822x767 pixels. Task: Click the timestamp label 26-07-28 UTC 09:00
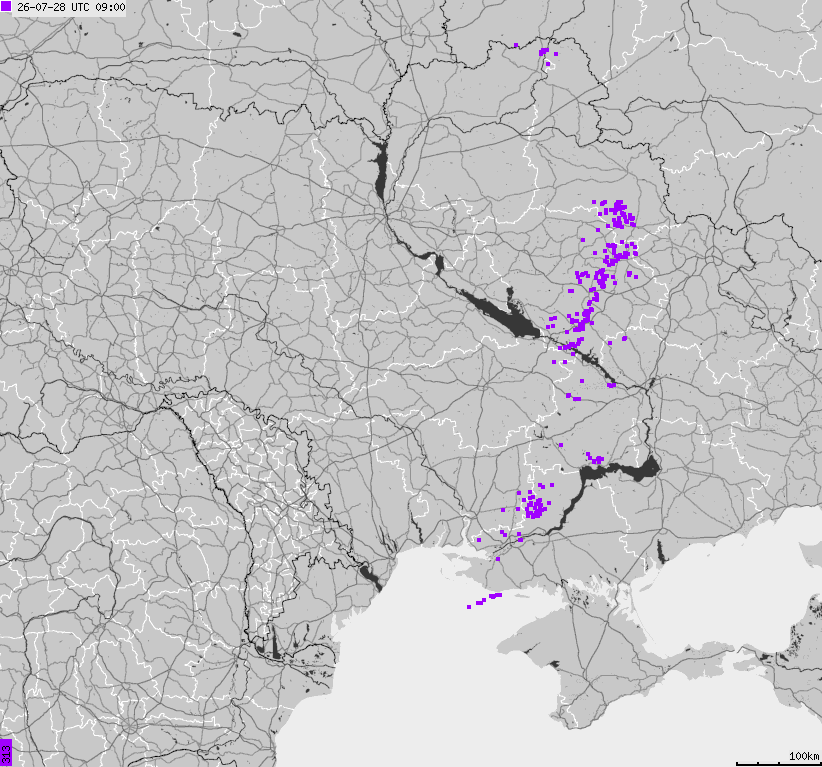pos(71,7)
